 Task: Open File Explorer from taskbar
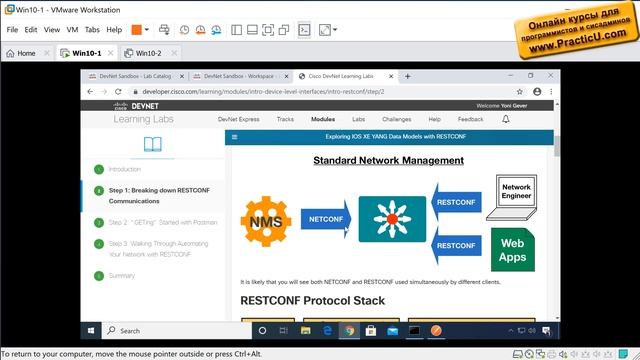coord(305,331)
